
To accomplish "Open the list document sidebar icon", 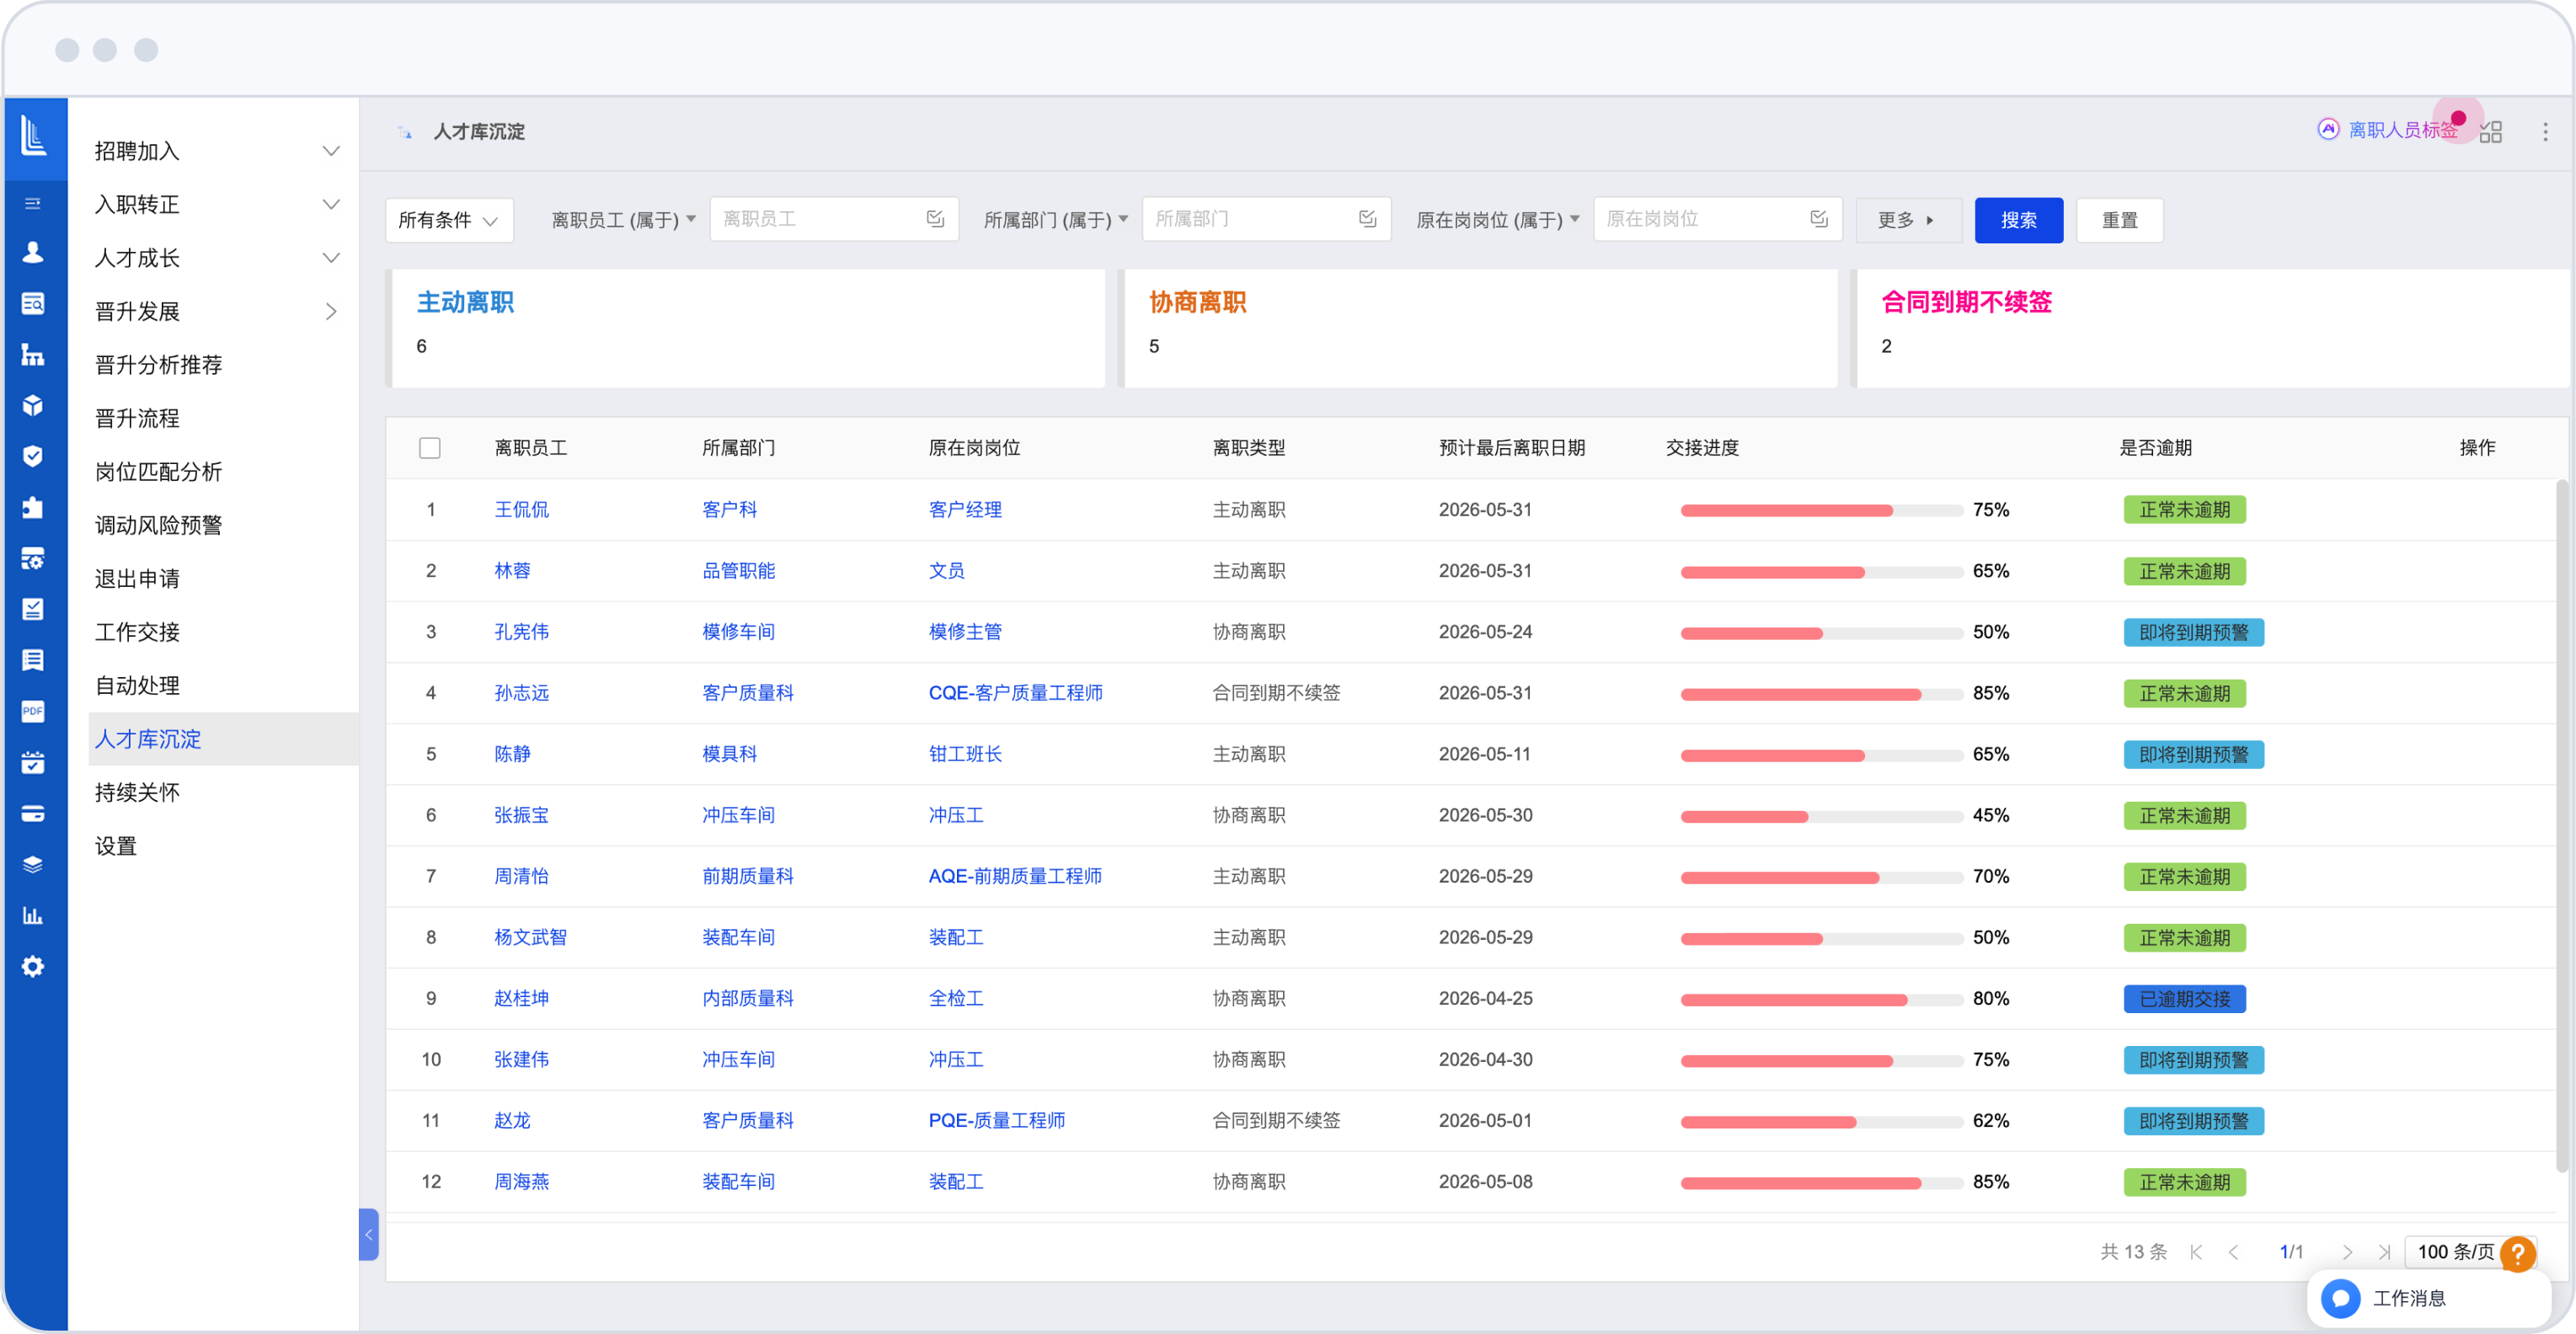I will click(x=33, y=660).
